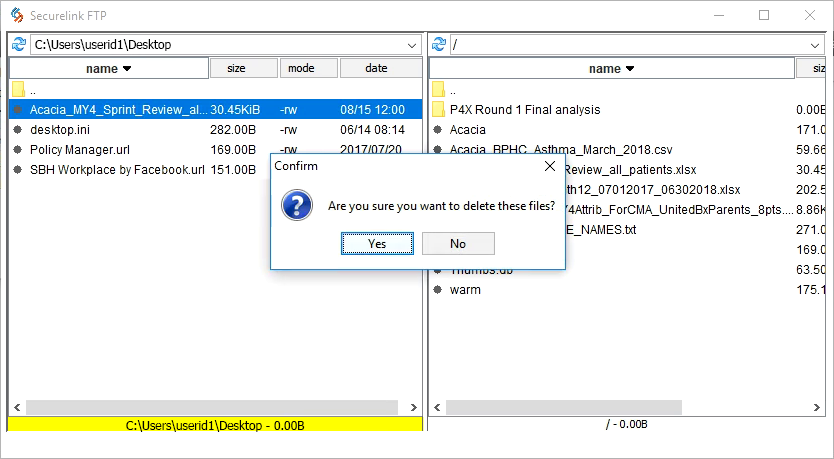
Task: Select the P4X Round 1 Final analysis folder
Action: tap(525, 110)
